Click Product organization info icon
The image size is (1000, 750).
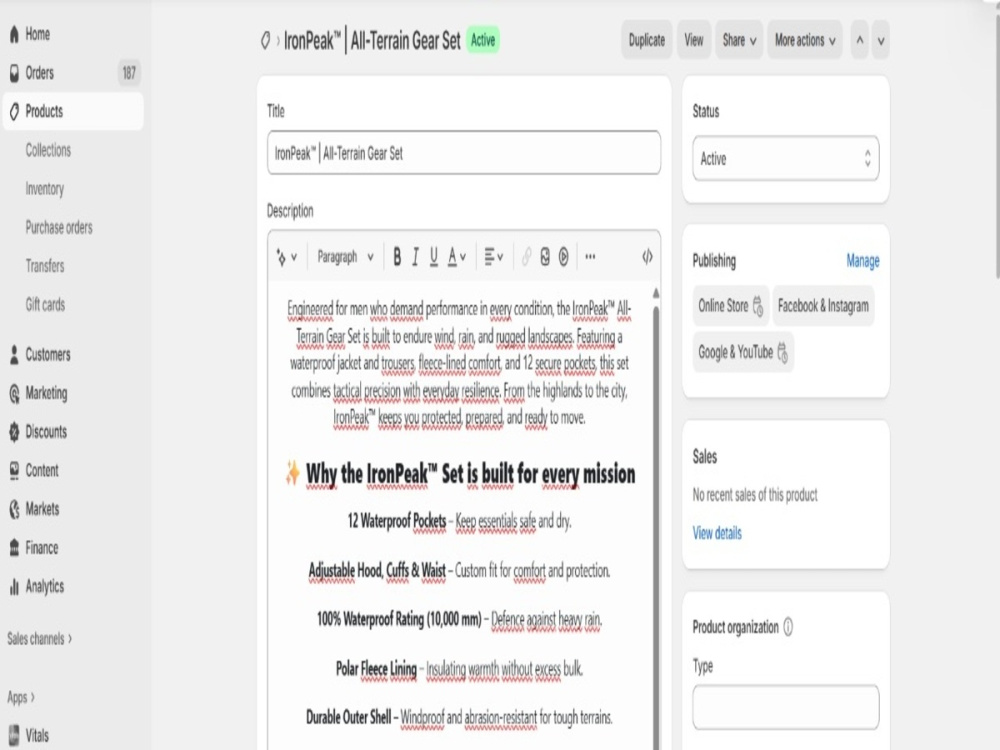[788, 628]
